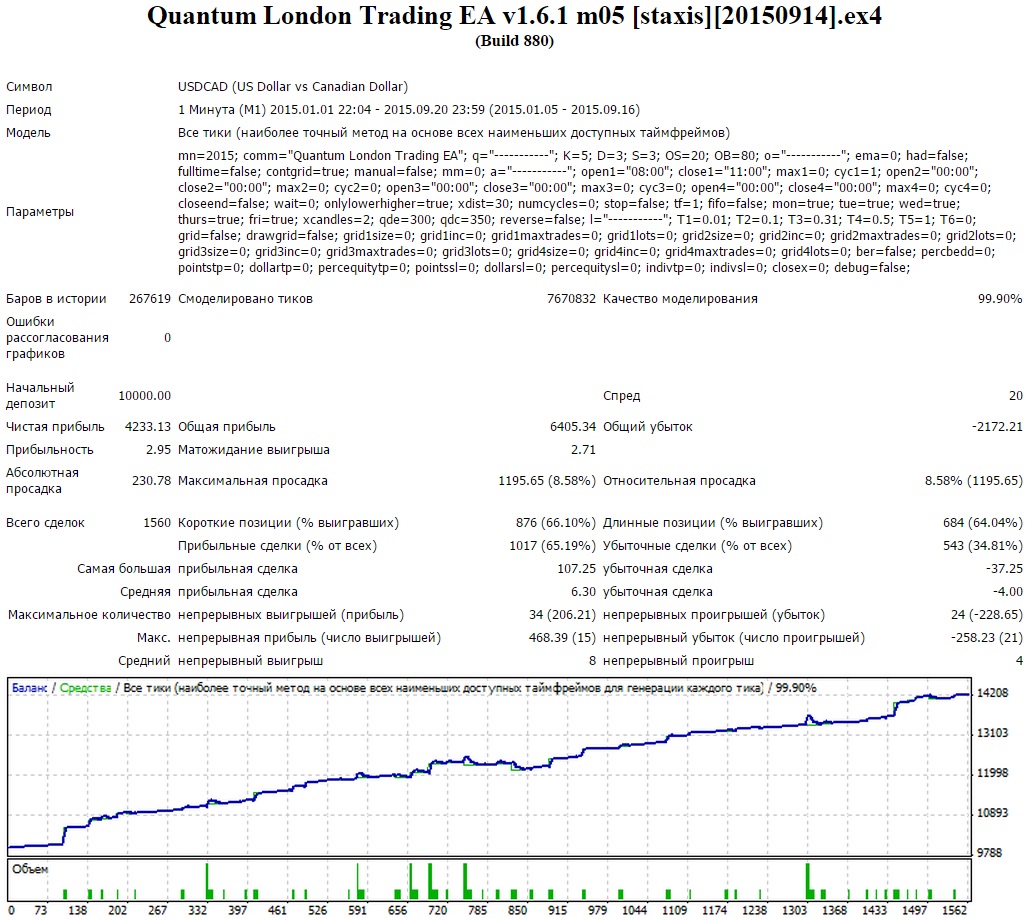Screen dimensions: 1033x921
Task: Click the short positions value '876 (66.10%)'
Action: (555, 522)
